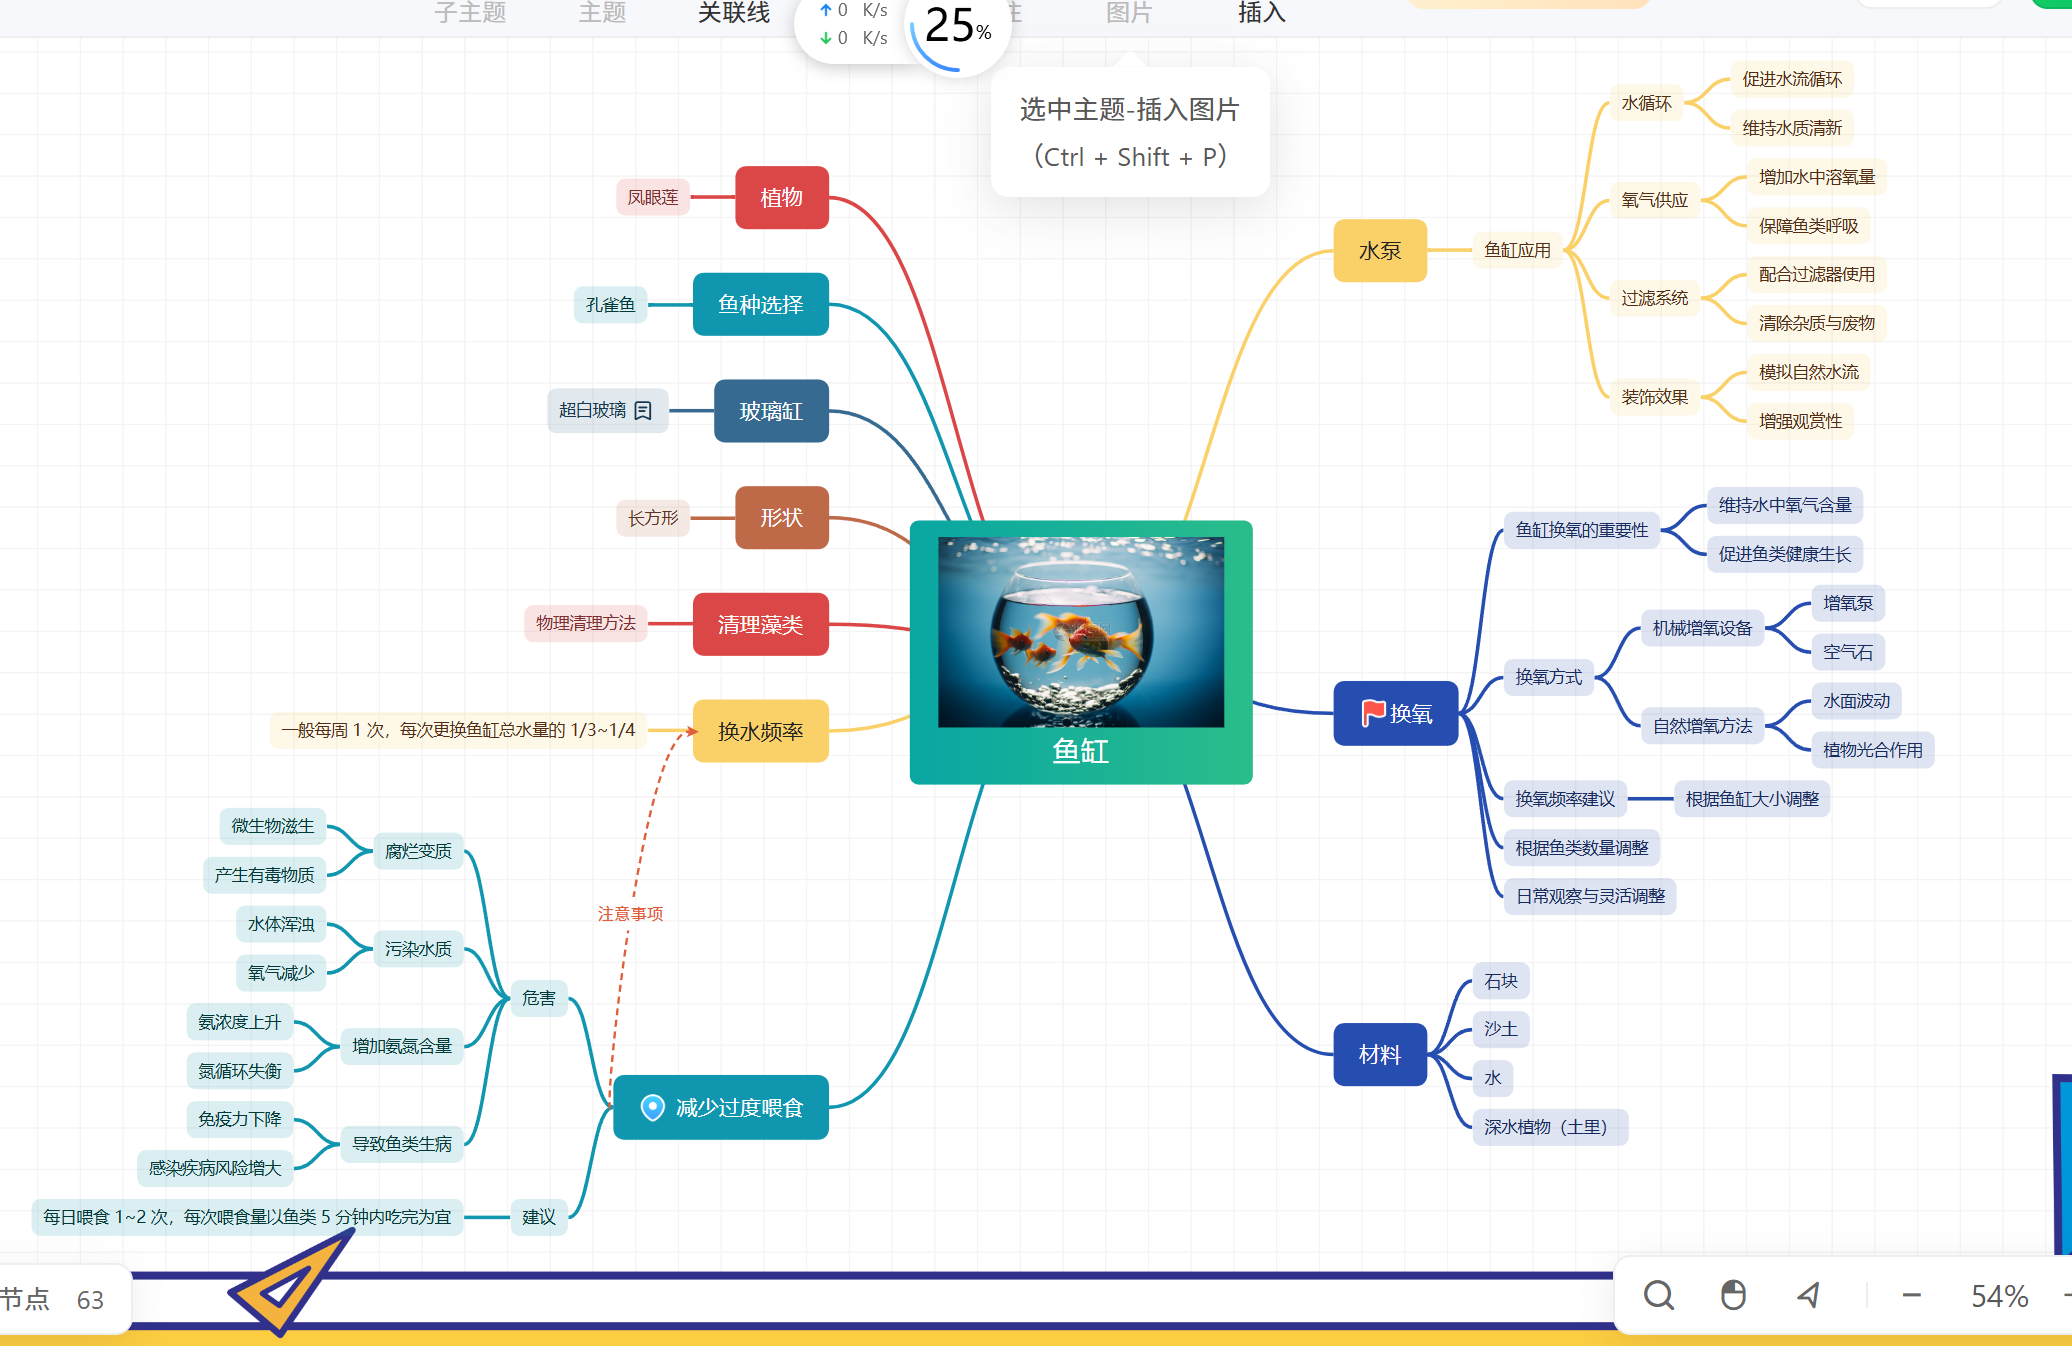
Task: Select the 材料 blue node
Action: point(1379,1054)
